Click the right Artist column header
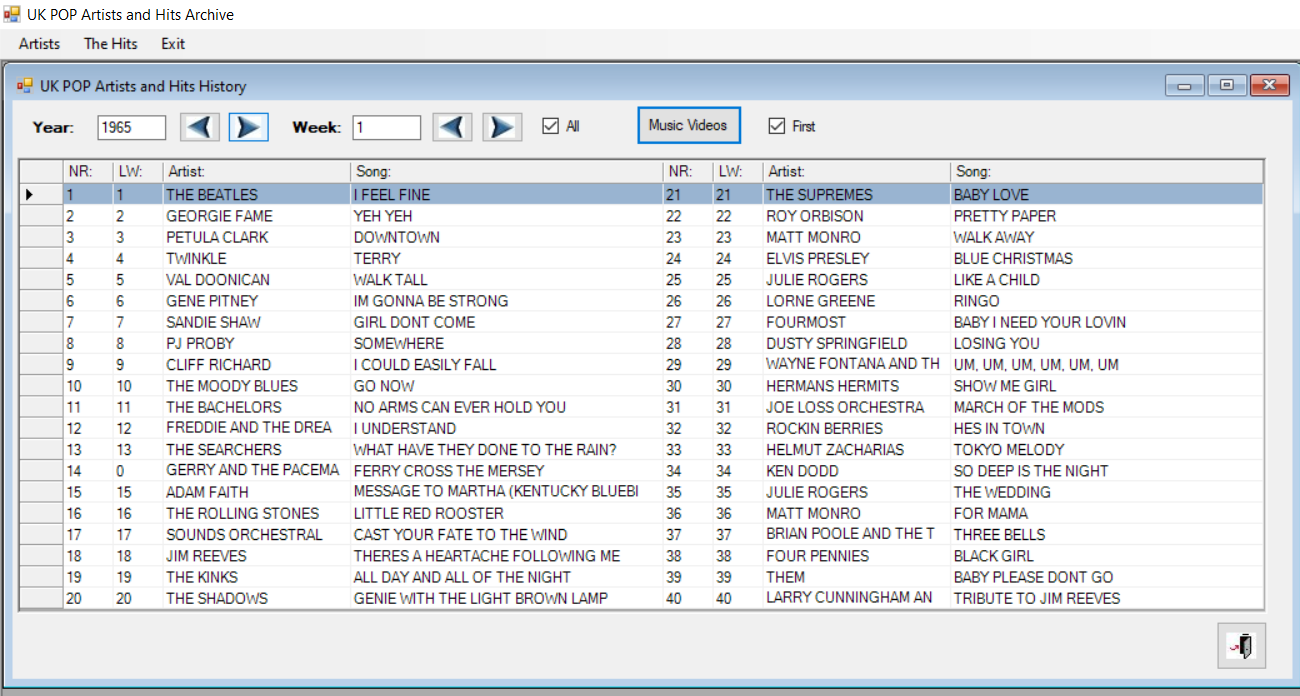This screenshot has height=696, width=1300. [x=857, y=172]
